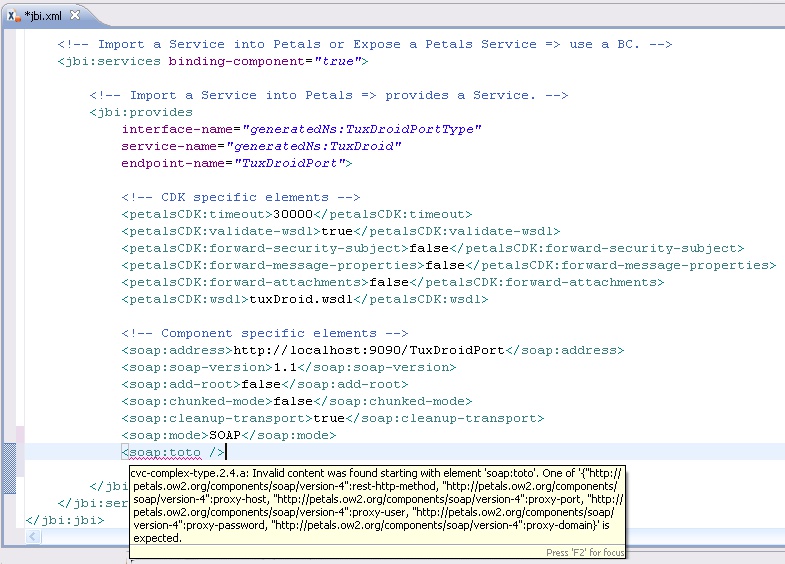Select the *jbi.xml editor tab
Screen dimensions: 785x564
pos(45,16)
